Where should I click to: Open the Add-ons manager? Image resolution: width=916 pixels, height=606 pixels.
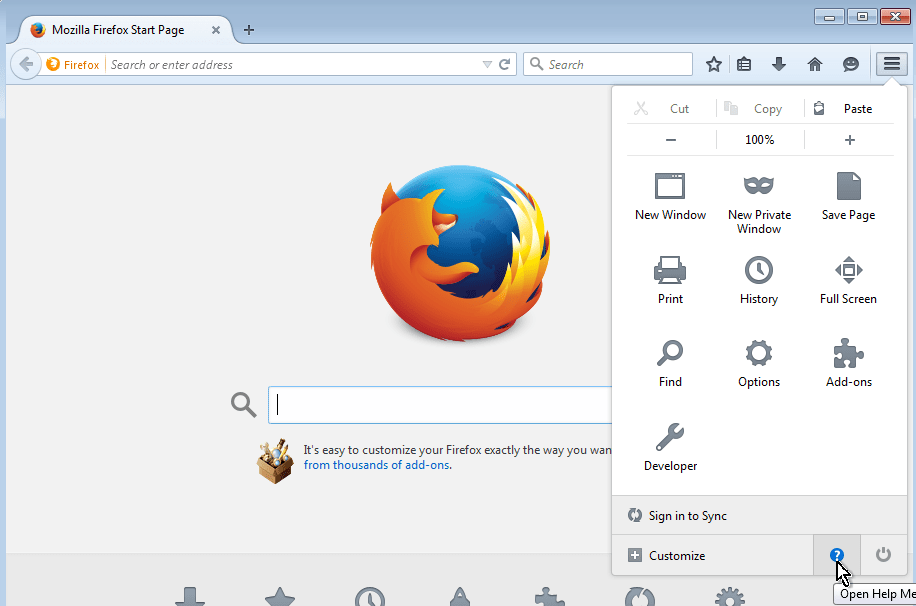pos(848,354)
